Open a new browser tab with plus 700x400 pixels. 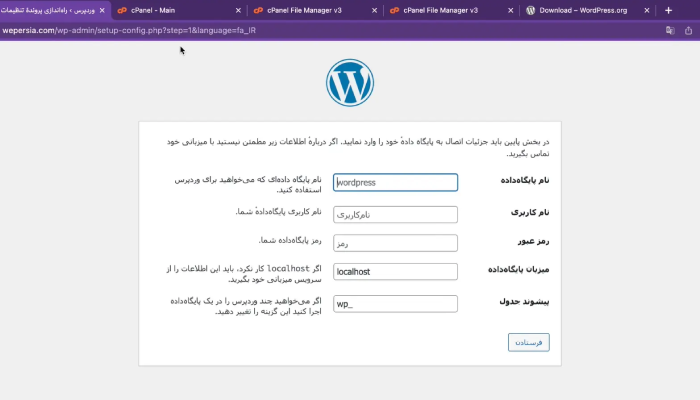pos(668,10)
